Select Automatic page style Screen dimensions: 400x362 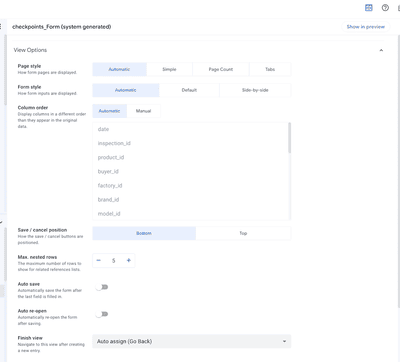pos(119,69)
